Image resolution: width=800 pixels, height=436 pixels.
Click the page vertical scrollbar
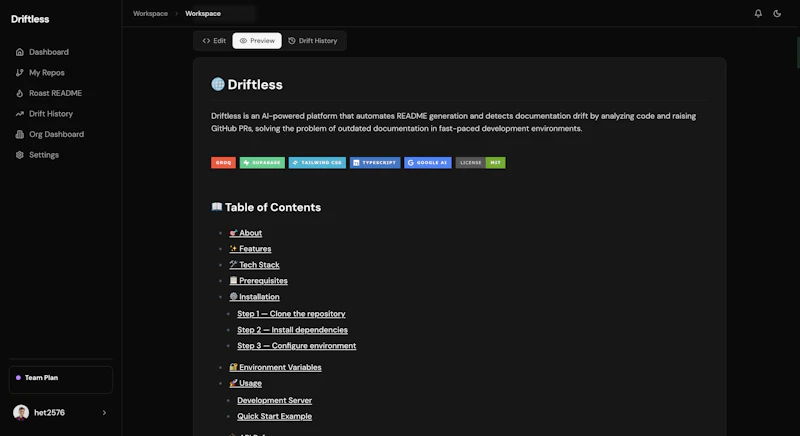(797, 53)
